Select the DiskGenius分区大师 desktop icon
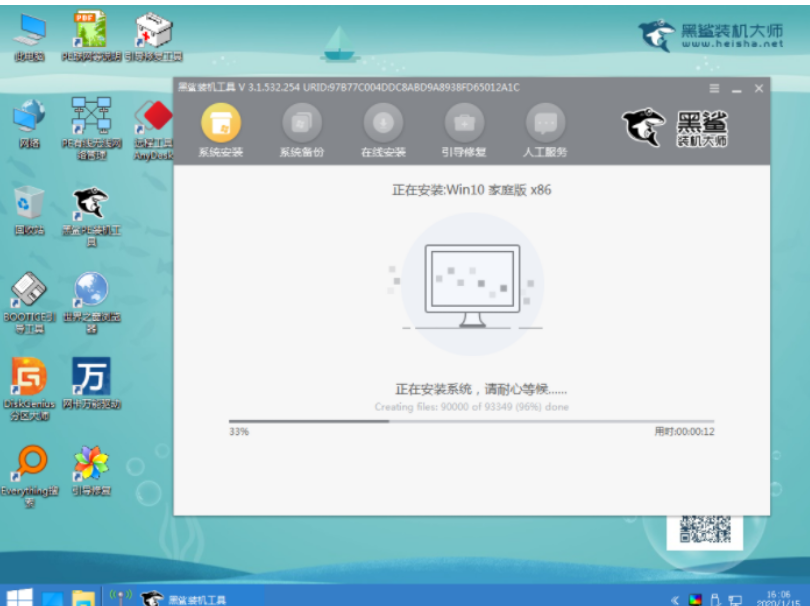Image resolution: width=810 pixels, height=606 pixels. 29,389
